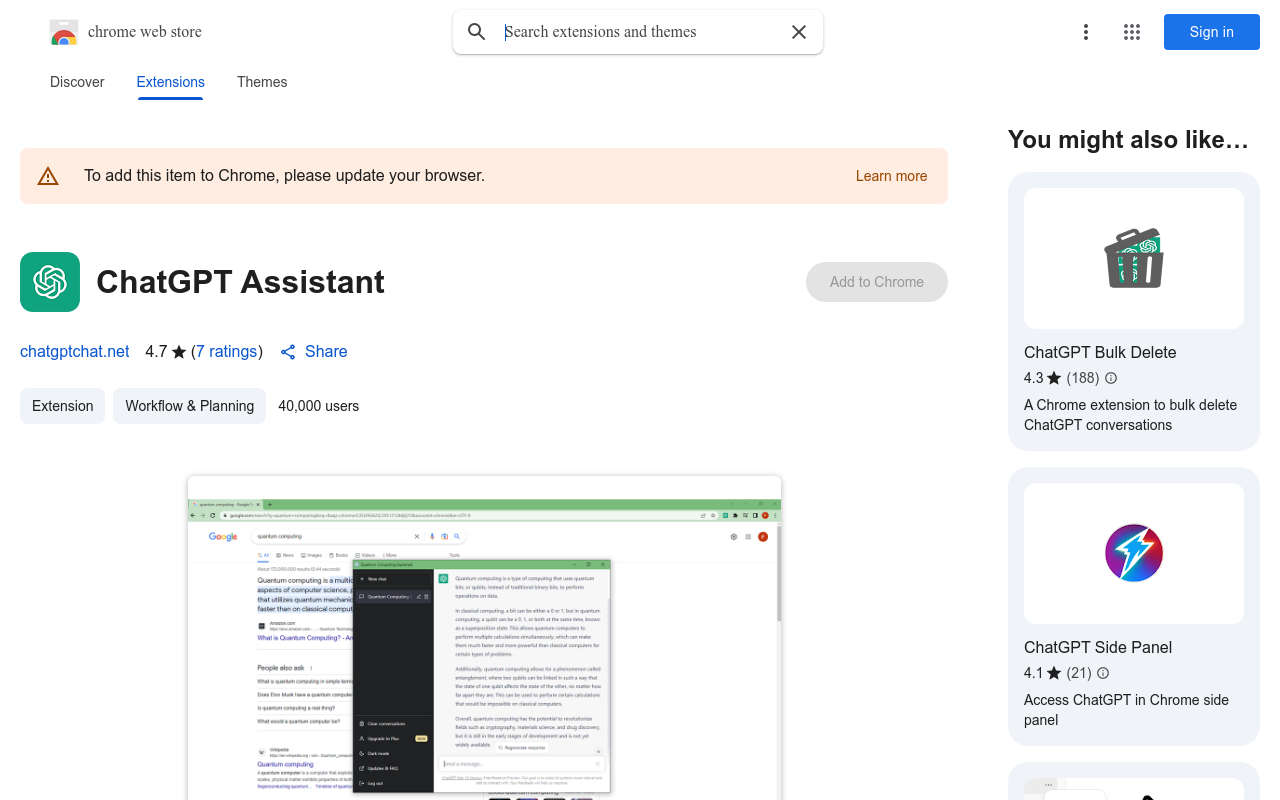Open the Google apps launcher
The image size is (1280, 800).
(1131, 32)
